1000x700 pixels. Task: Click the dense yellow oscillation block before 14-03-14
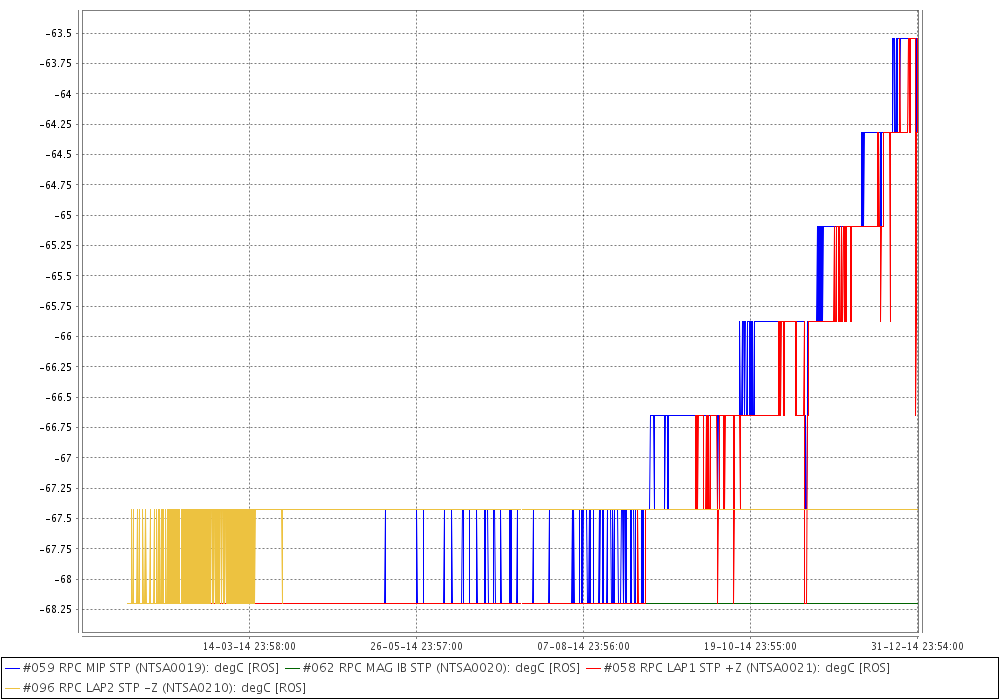coord(193,557)
